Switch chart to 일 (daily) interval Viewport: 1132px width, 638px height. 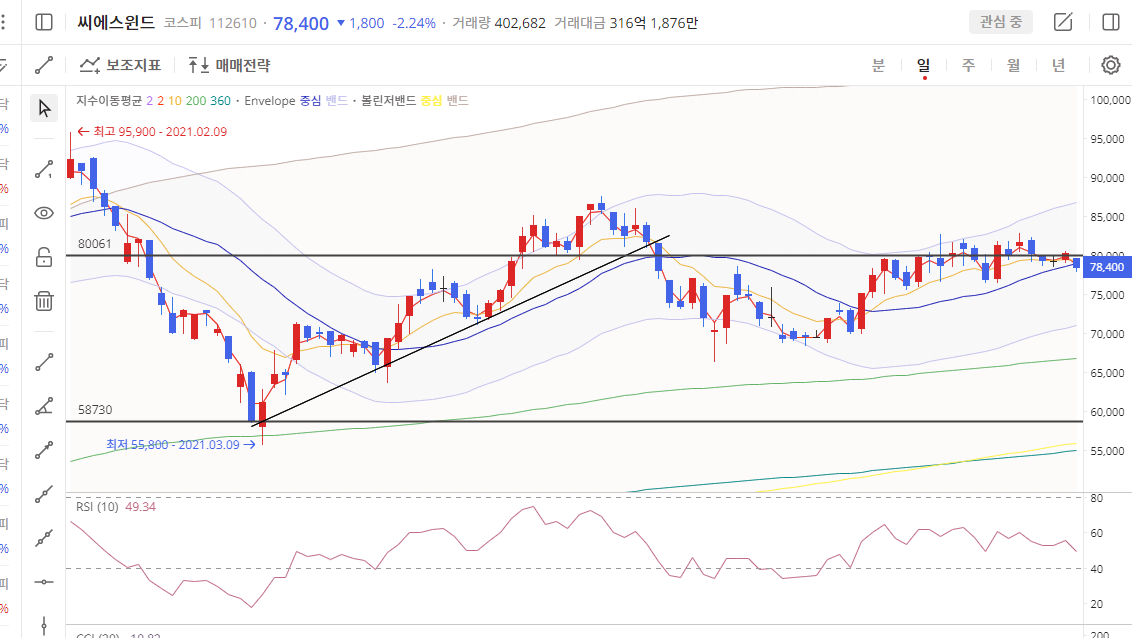tap(923, 65)
